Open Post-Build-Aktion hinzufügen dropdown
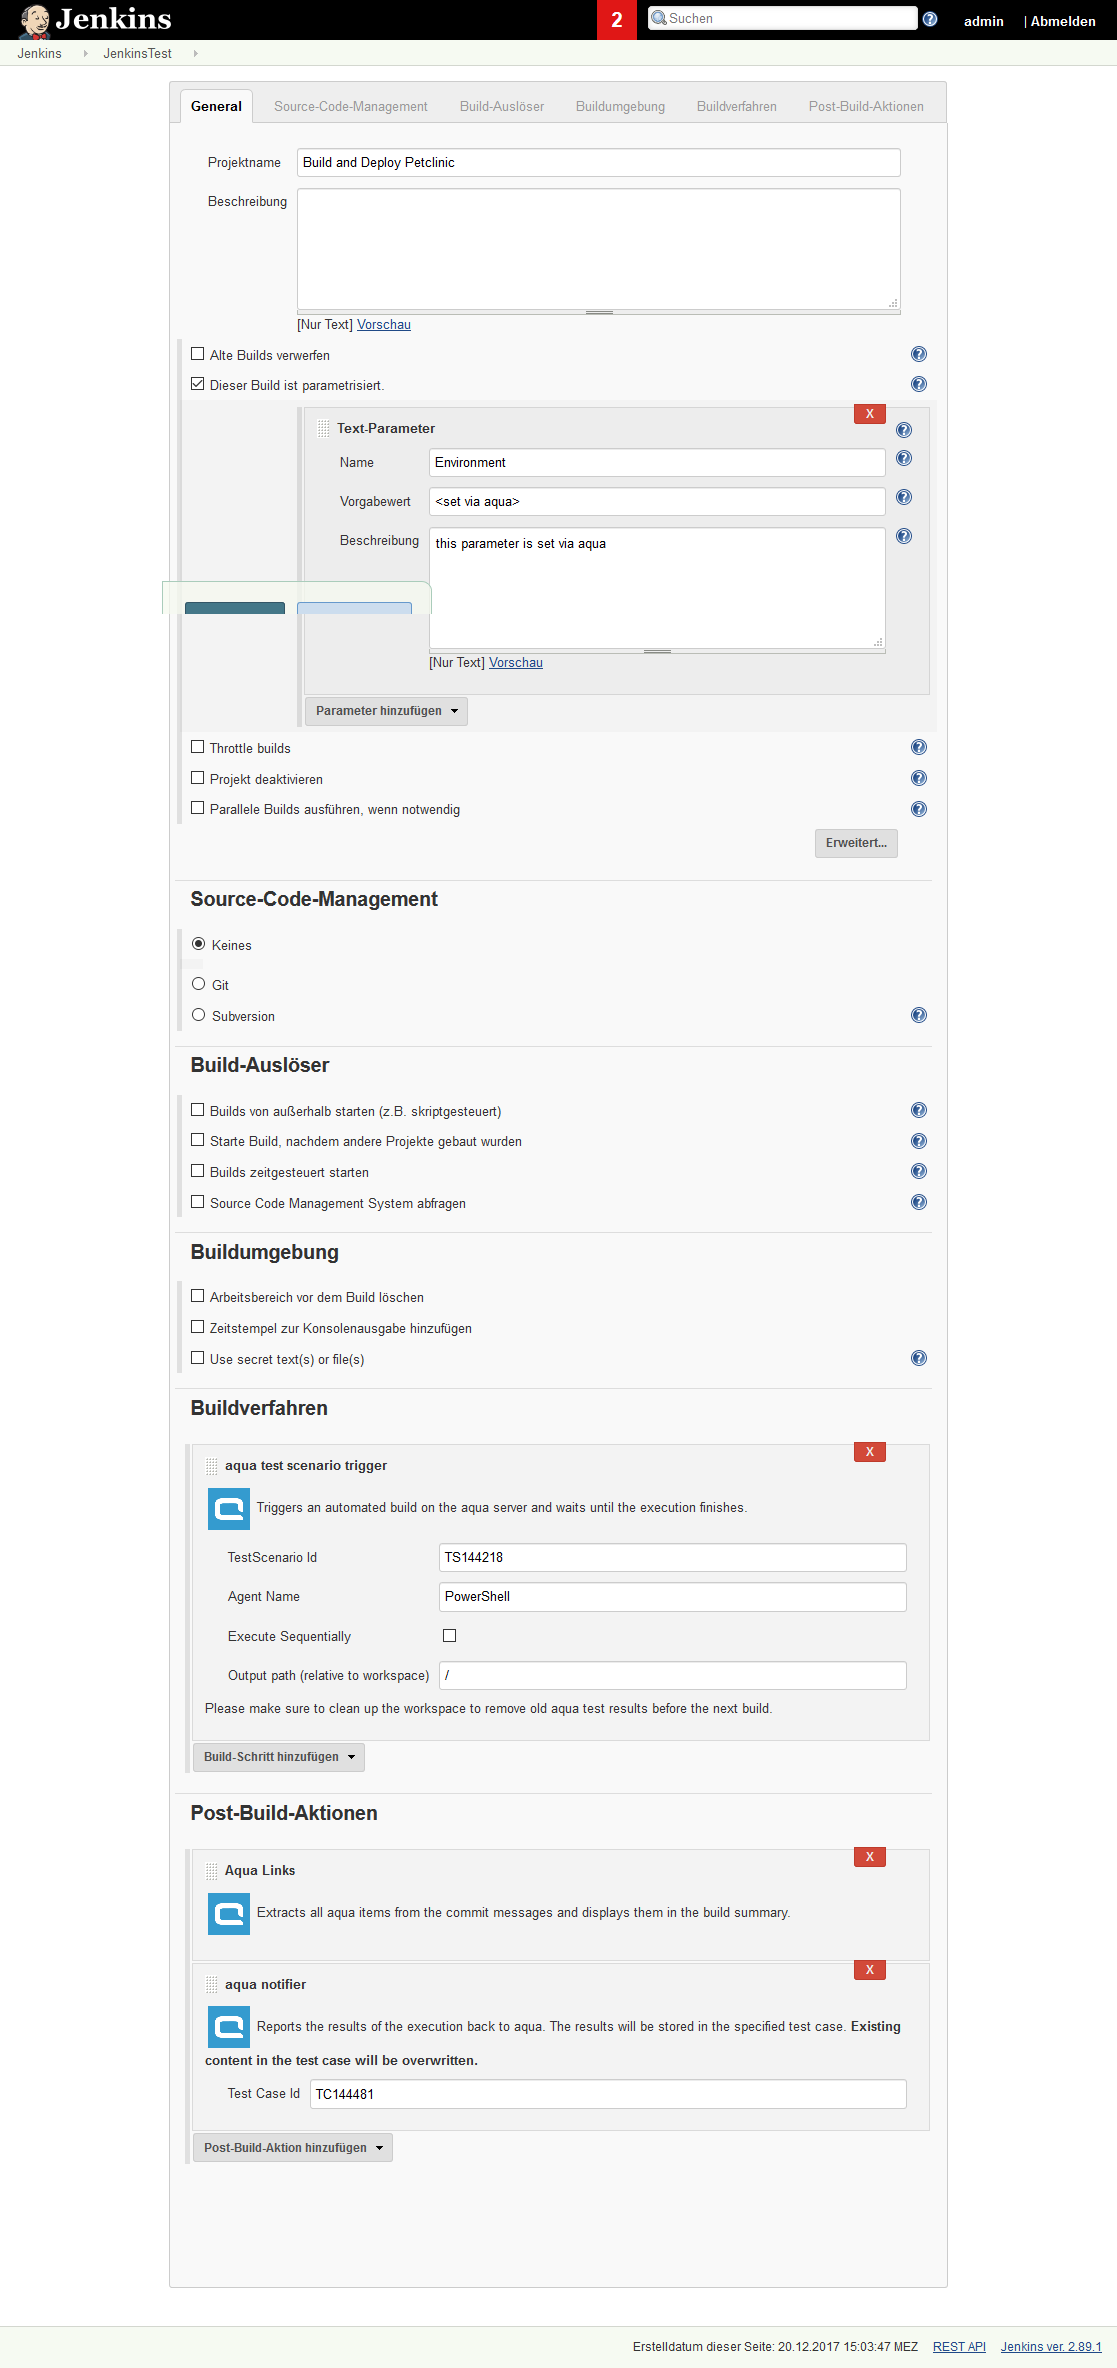 (x=293, y=2148)
